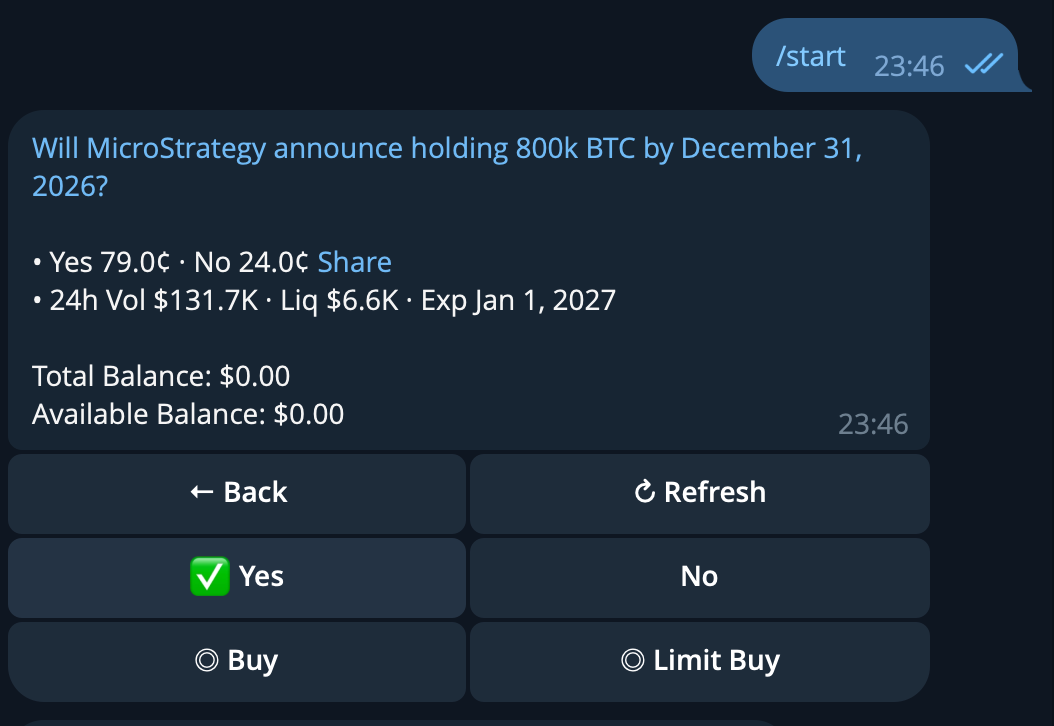Viewport: 1054px width, 726px height.
Task: Click the Total Balance $0.00 line
Action: (161, 376)
